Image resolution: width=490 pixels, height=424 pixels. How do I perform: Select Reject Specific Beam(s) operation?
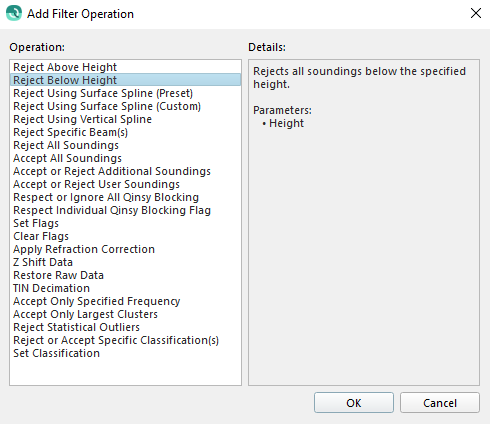[125, 132]
